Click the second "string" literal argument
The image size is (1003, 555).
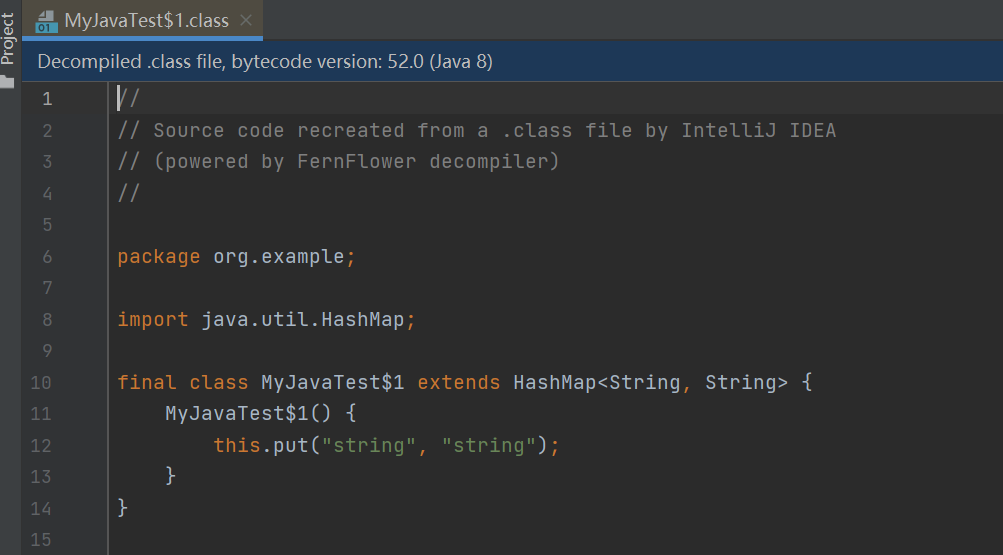pyautogui.click(x=489, y=445)
